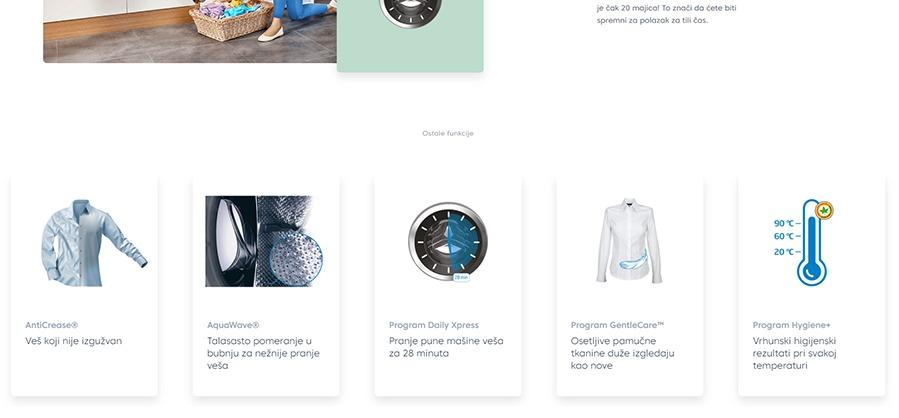Click 'Veš koji nije izgužvan' description
This screenshot has height=418, width=899.
coord(73,341)
